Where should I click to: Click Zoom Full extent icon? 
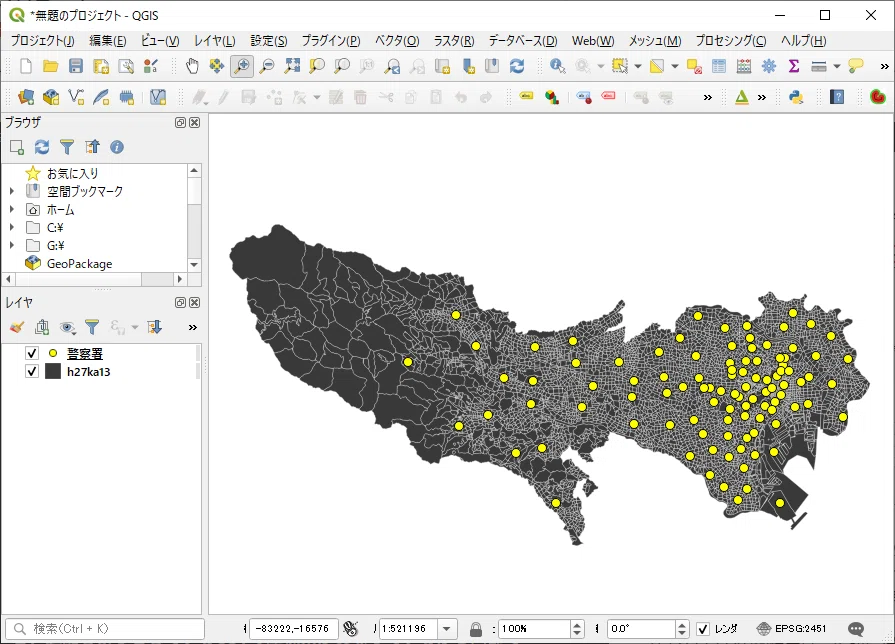tap(292, 66)
